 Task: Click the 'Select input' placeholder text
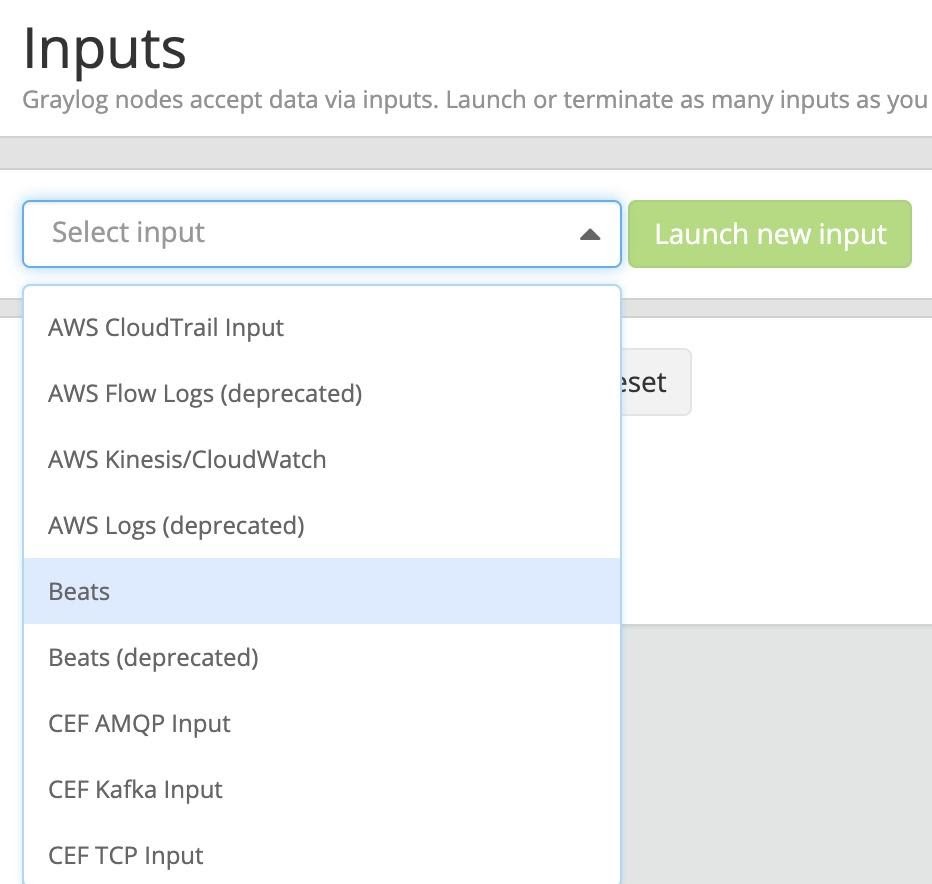click(x=128, y=233)
